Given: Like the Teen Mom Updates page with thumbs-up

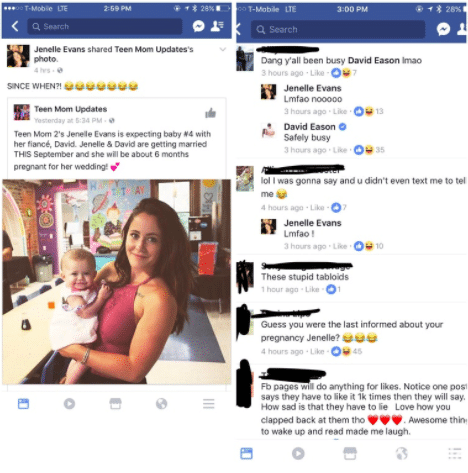Looking at the screenshot, I should click(210, 113).
